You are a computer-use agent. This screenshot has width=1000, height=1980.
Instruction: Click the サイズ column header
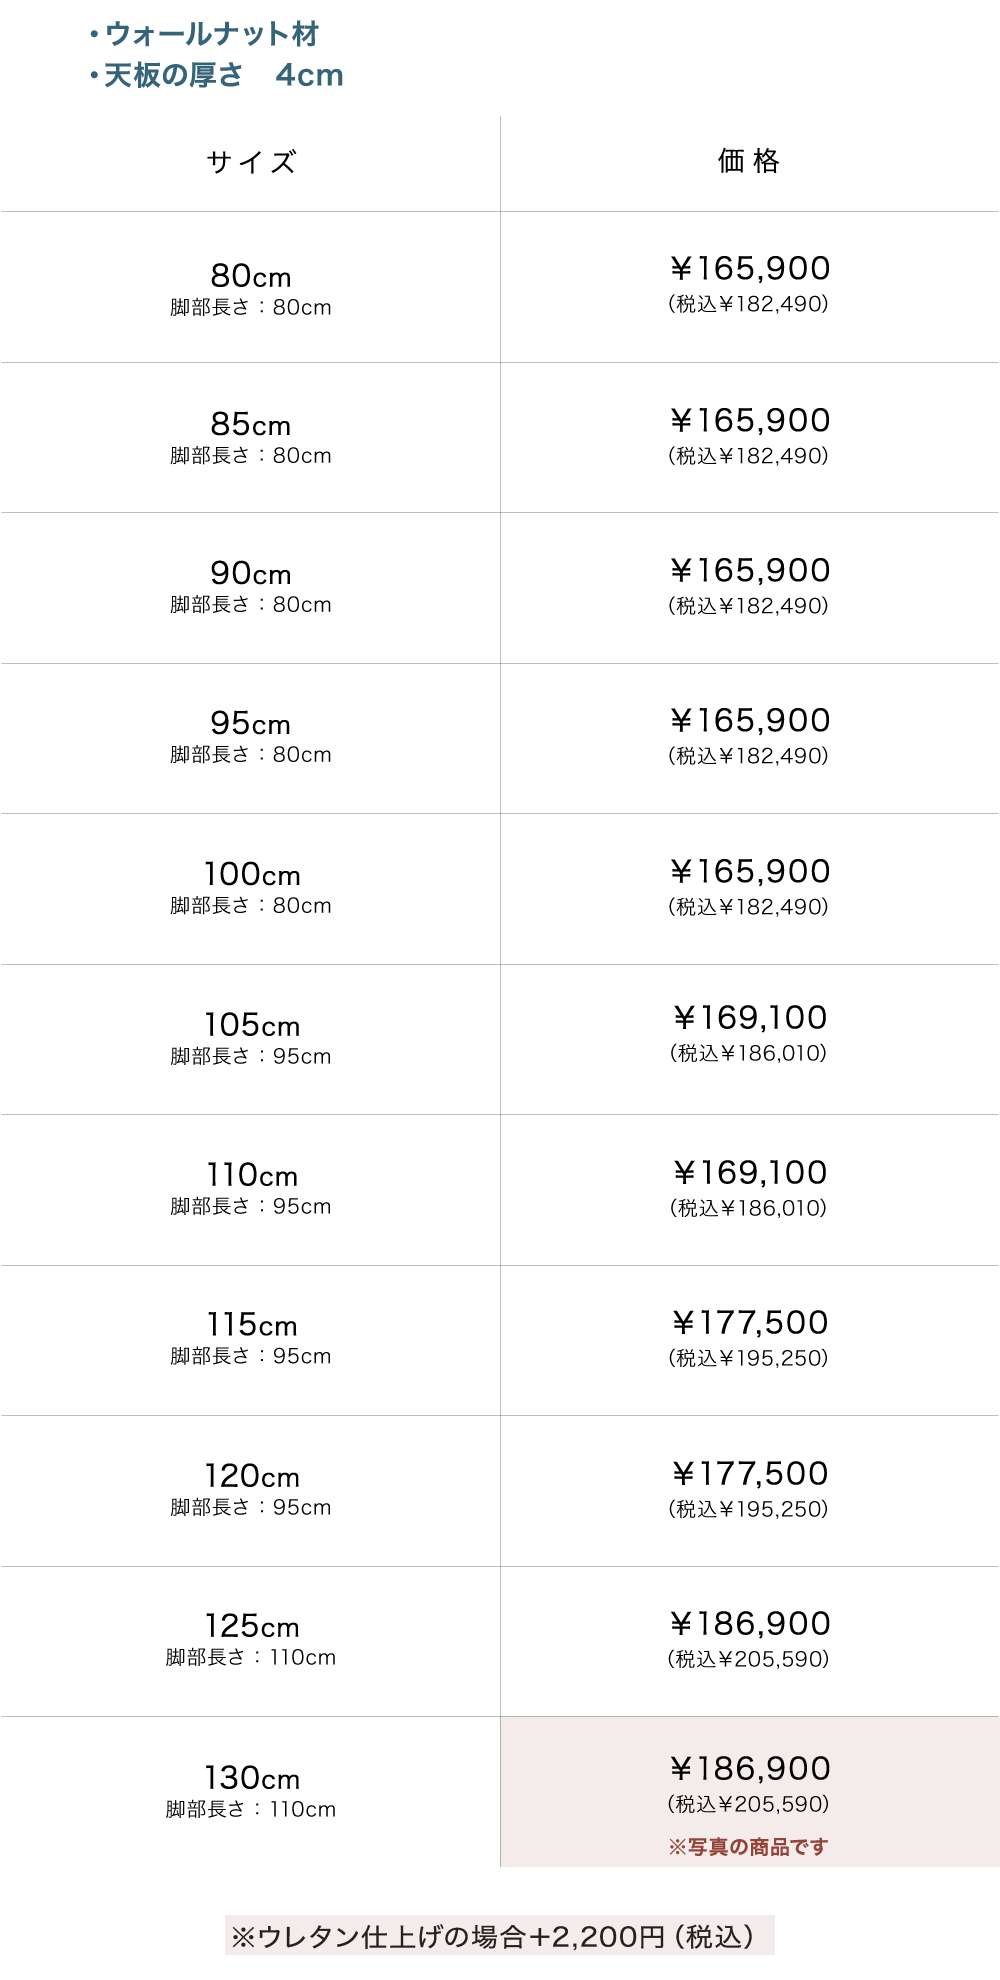pyautogui.click(x=251, y=162)
